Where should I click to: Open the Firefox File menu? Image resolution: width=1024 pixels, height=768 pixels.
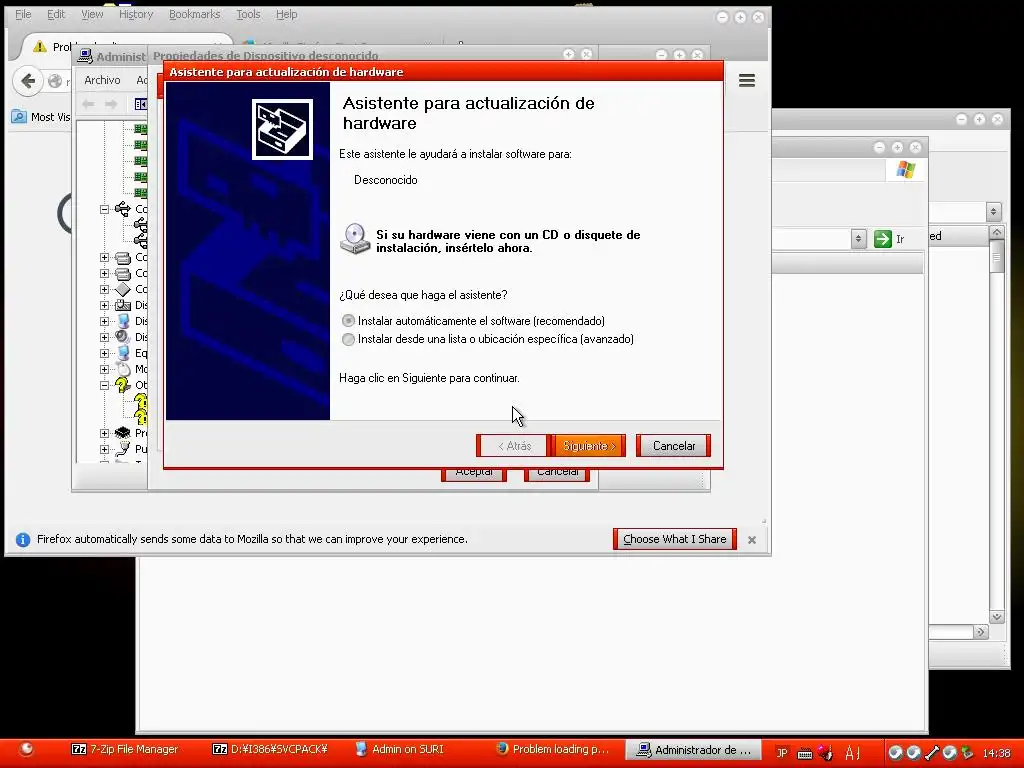tap(23, 14)
